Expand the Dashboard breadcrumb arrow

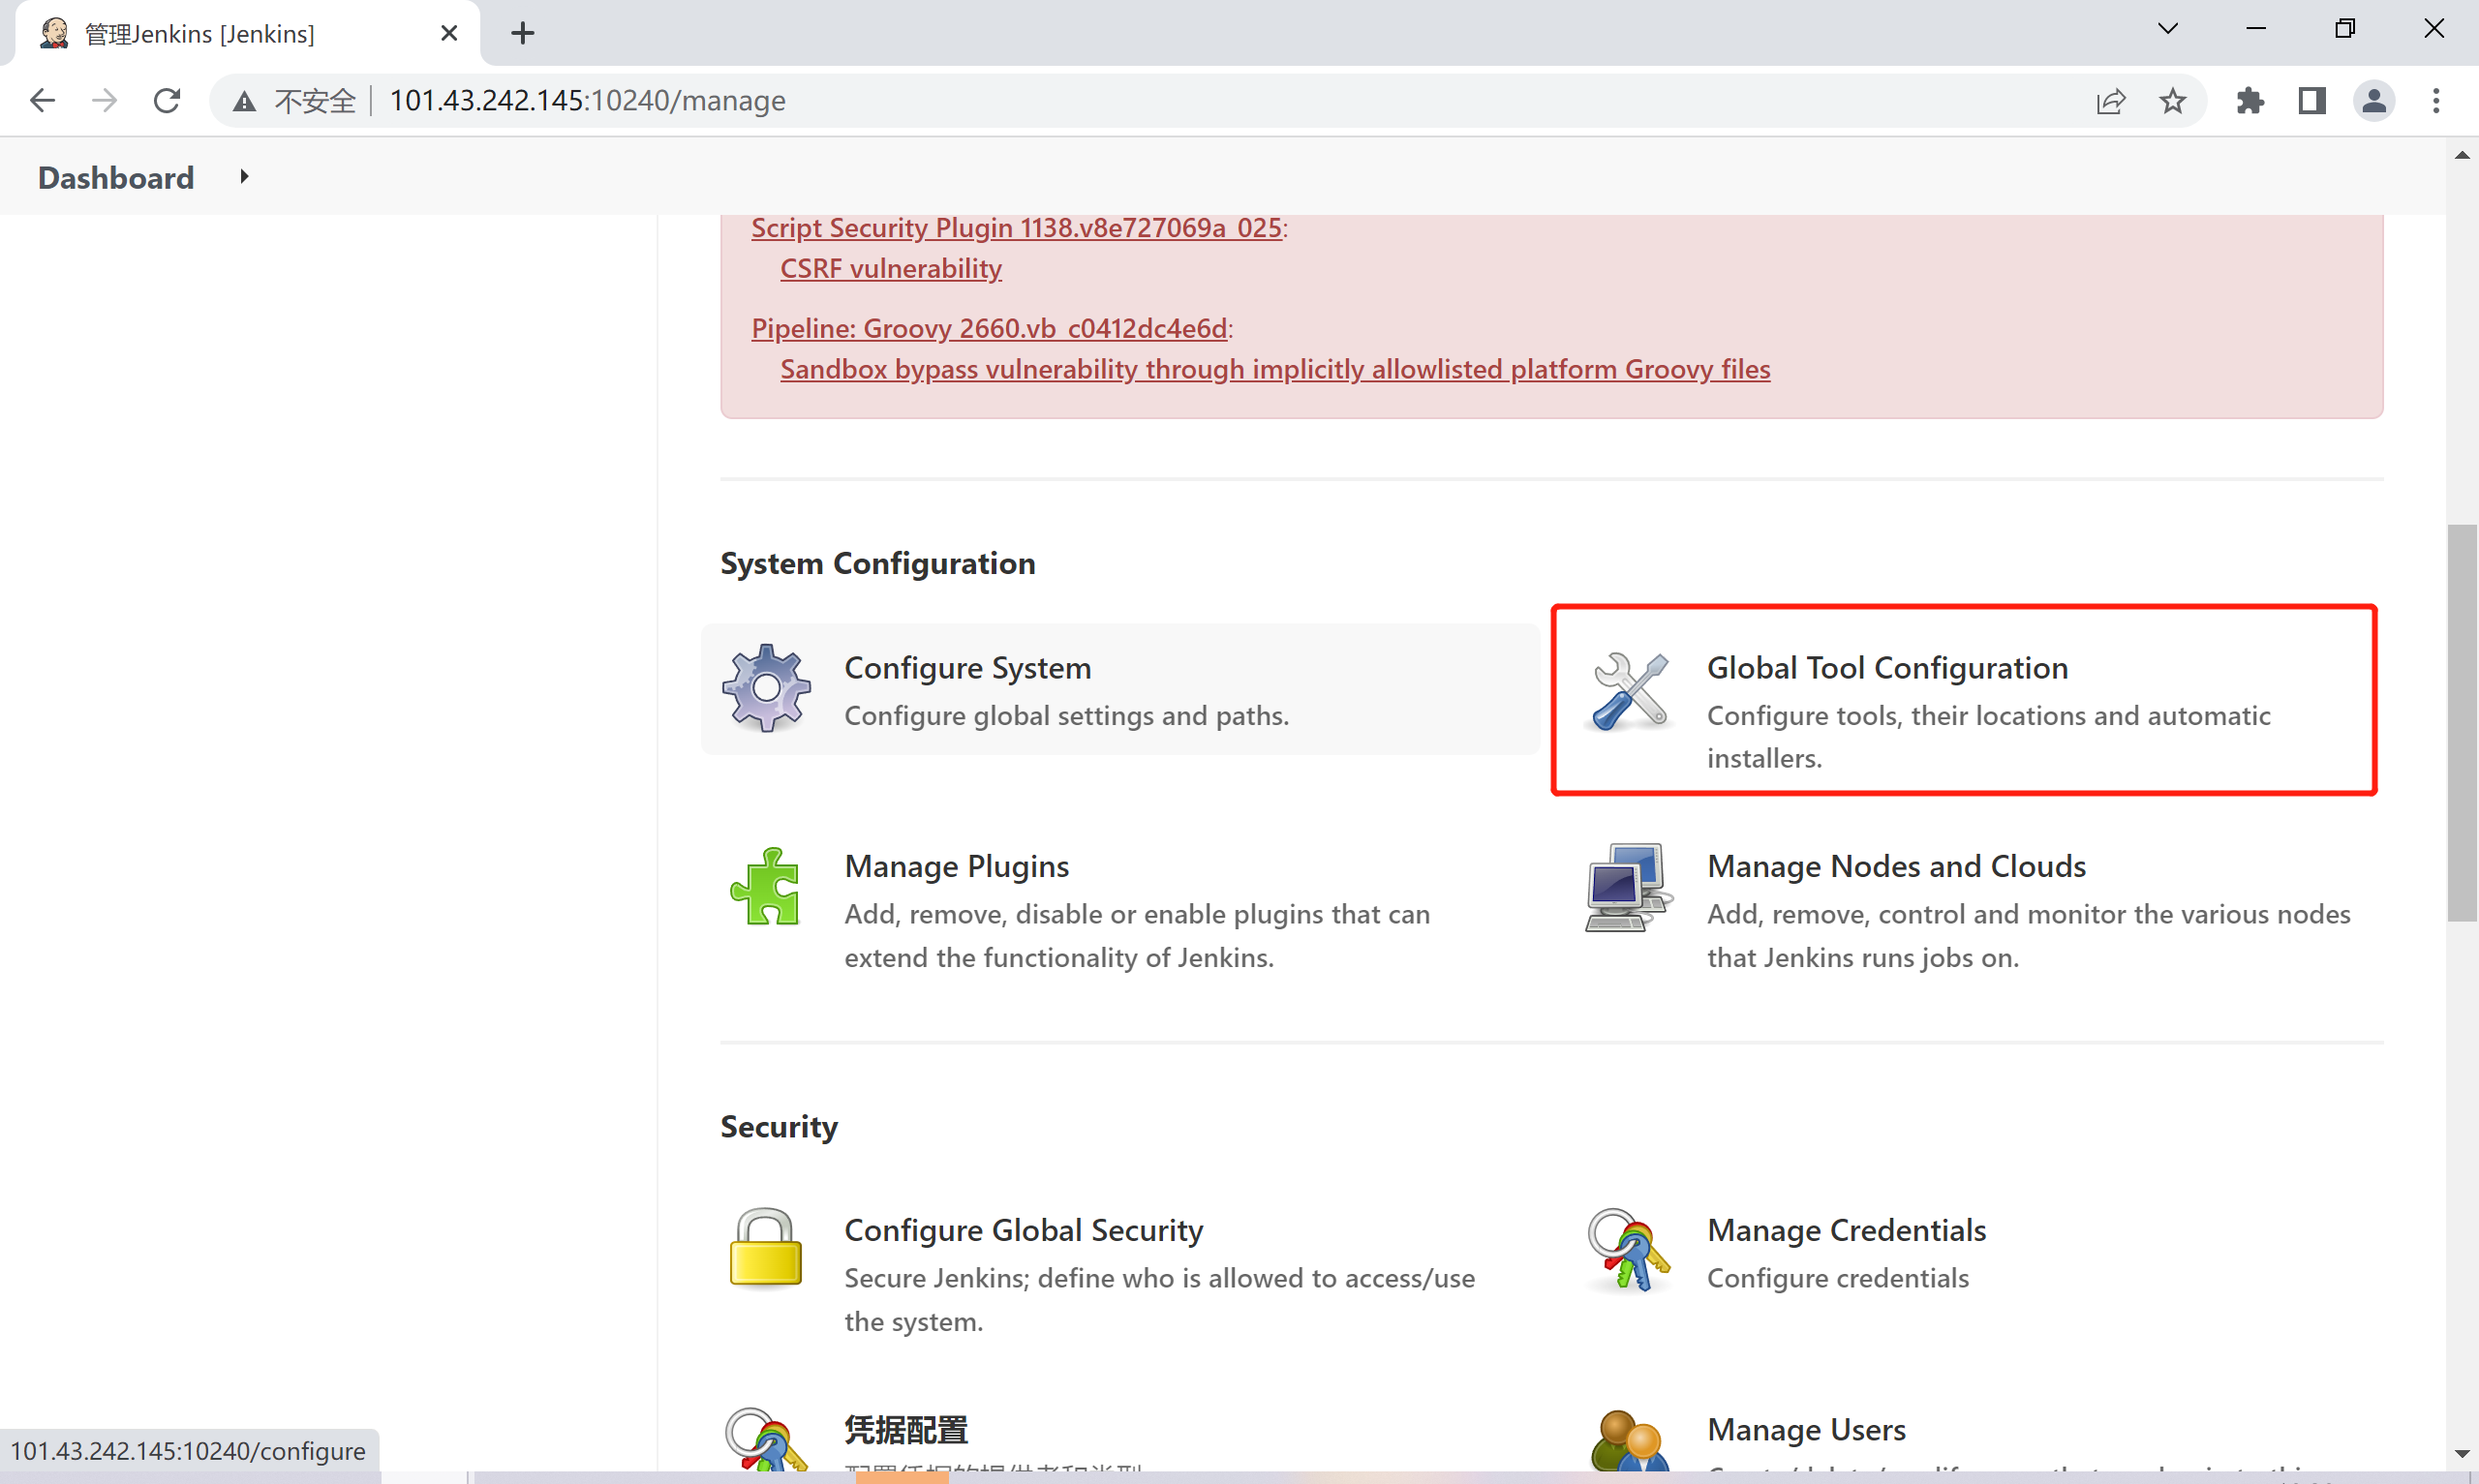(244, 177)
